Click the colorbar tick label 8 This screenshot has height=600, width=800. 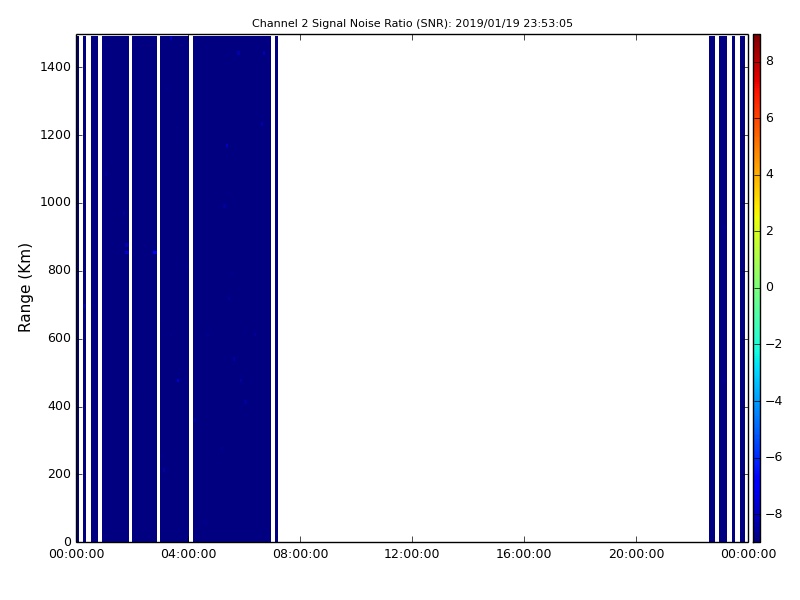point(770,61)
